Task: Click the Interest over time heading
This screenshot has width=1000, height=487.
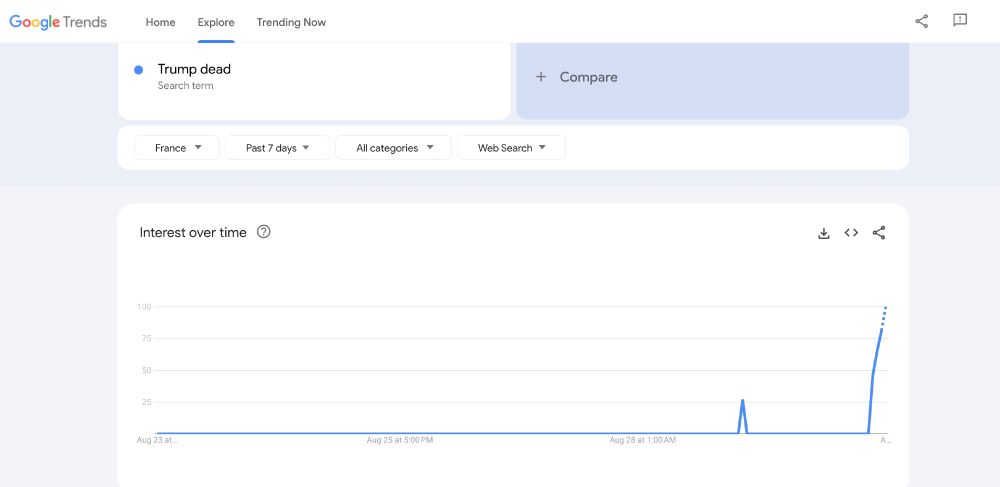Action: point(193,233)
